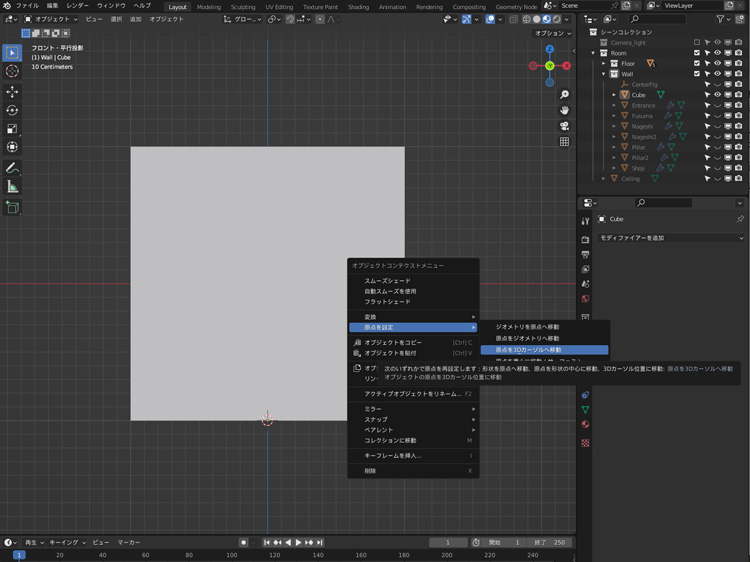Click 削除 in the context menu
The width and height of the screenshot is (750, 562).
pos(371,471)
